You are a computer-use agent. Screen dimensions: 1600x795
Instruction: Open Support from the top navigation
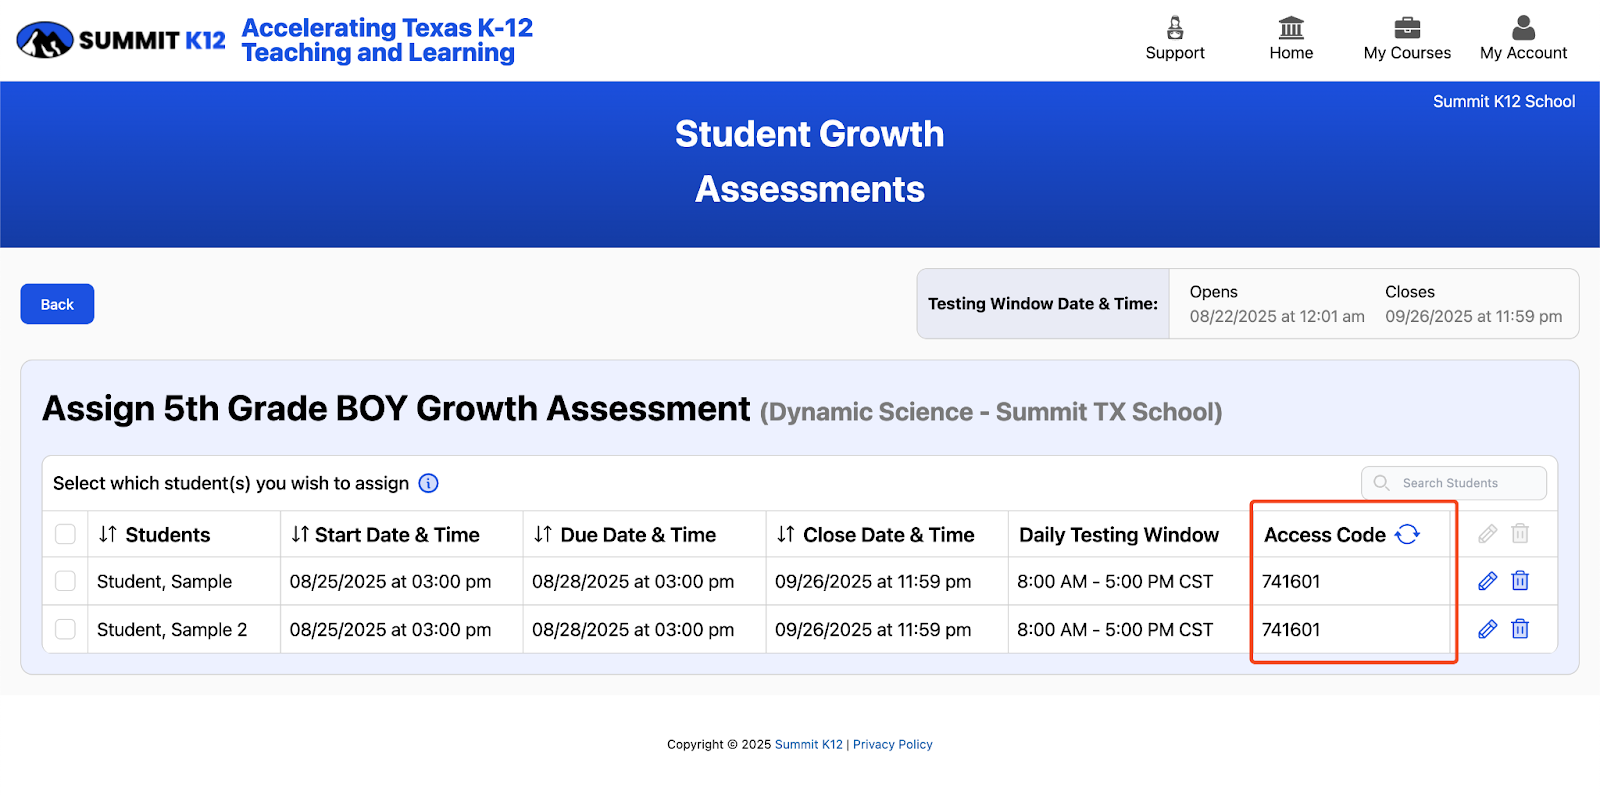(1175, 40)
